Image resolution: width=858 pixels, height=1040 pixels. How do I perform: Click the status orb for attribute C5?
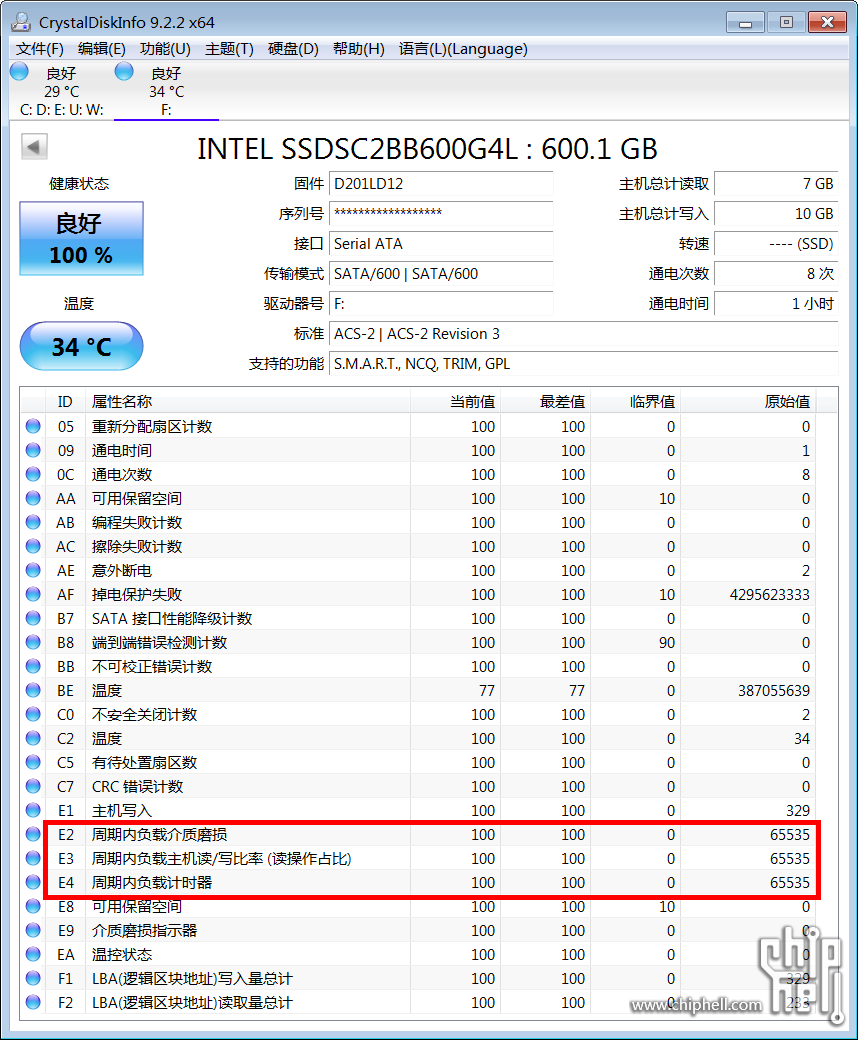[33, 762]
